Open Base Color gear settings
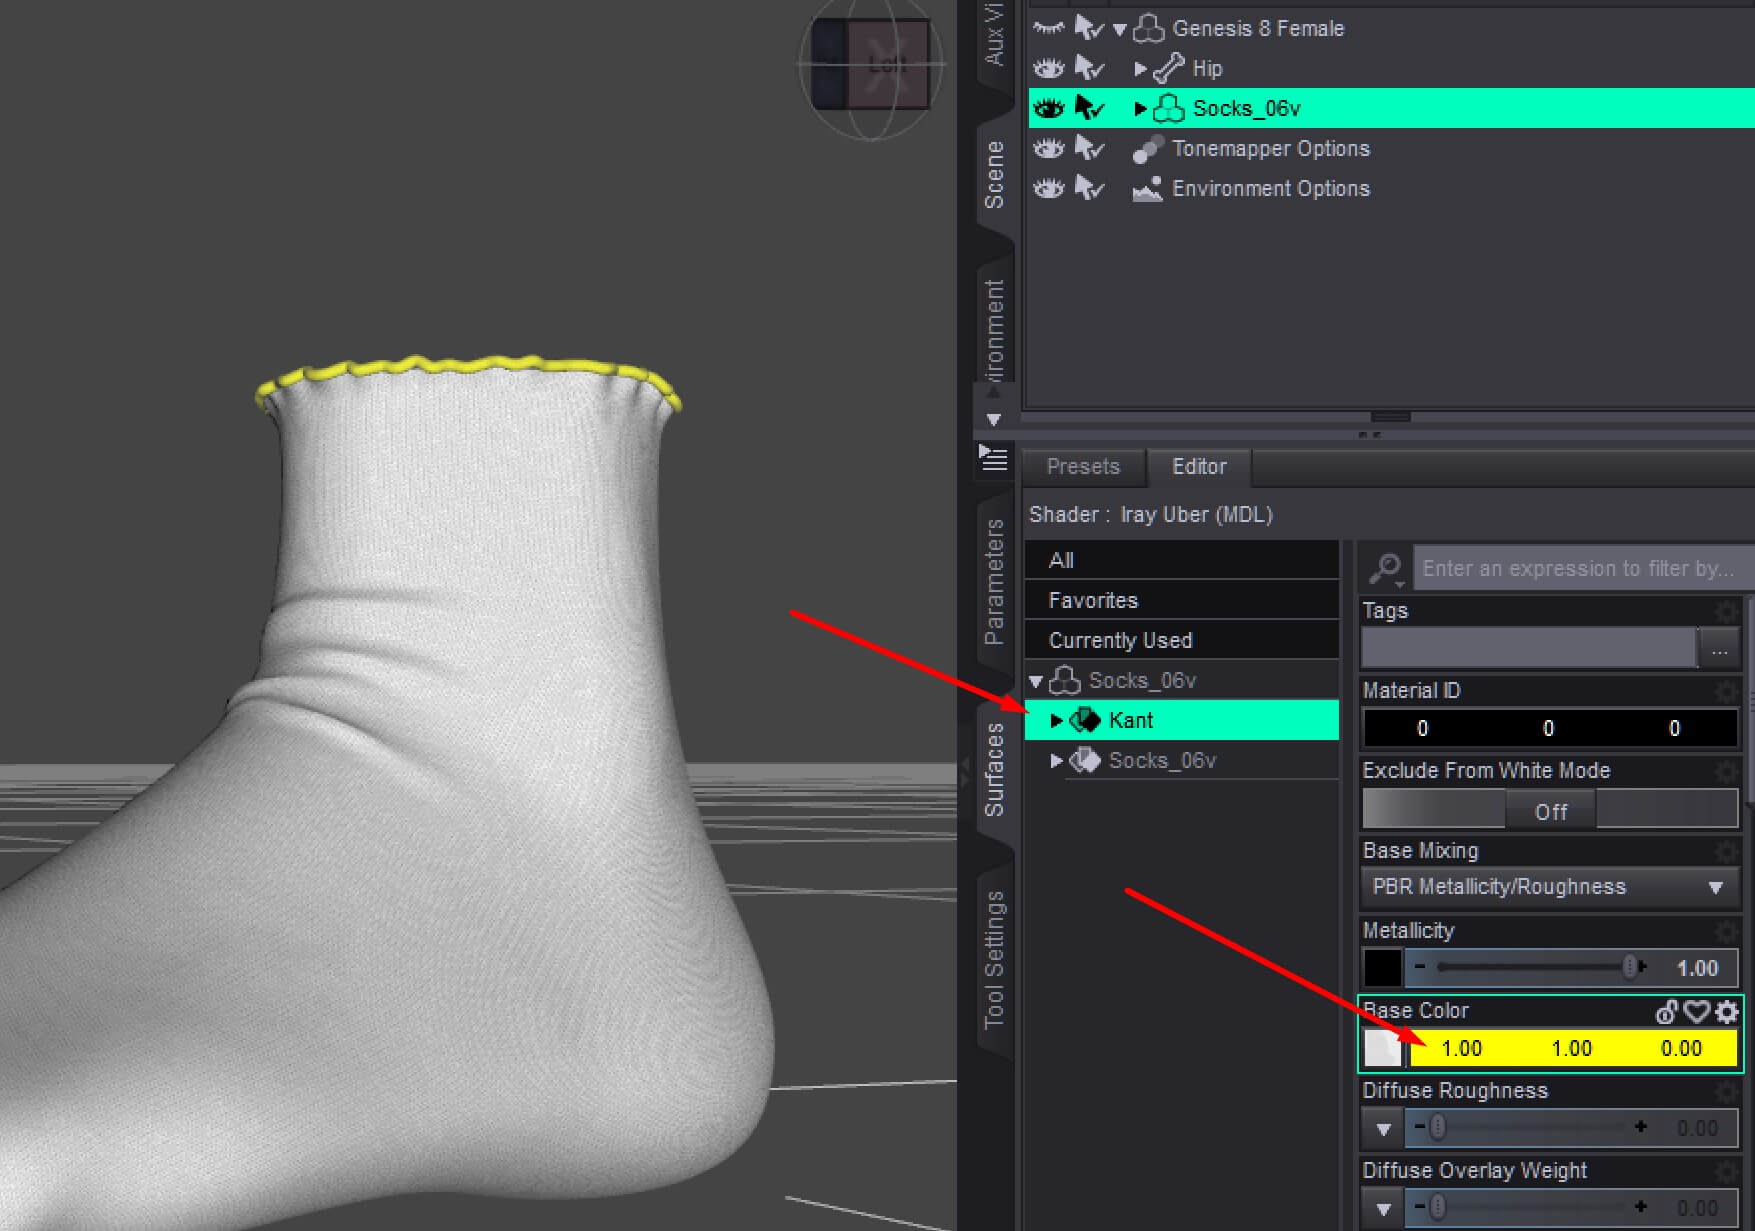This screenshot has height=1231, width=1755. (1727, 1012)
